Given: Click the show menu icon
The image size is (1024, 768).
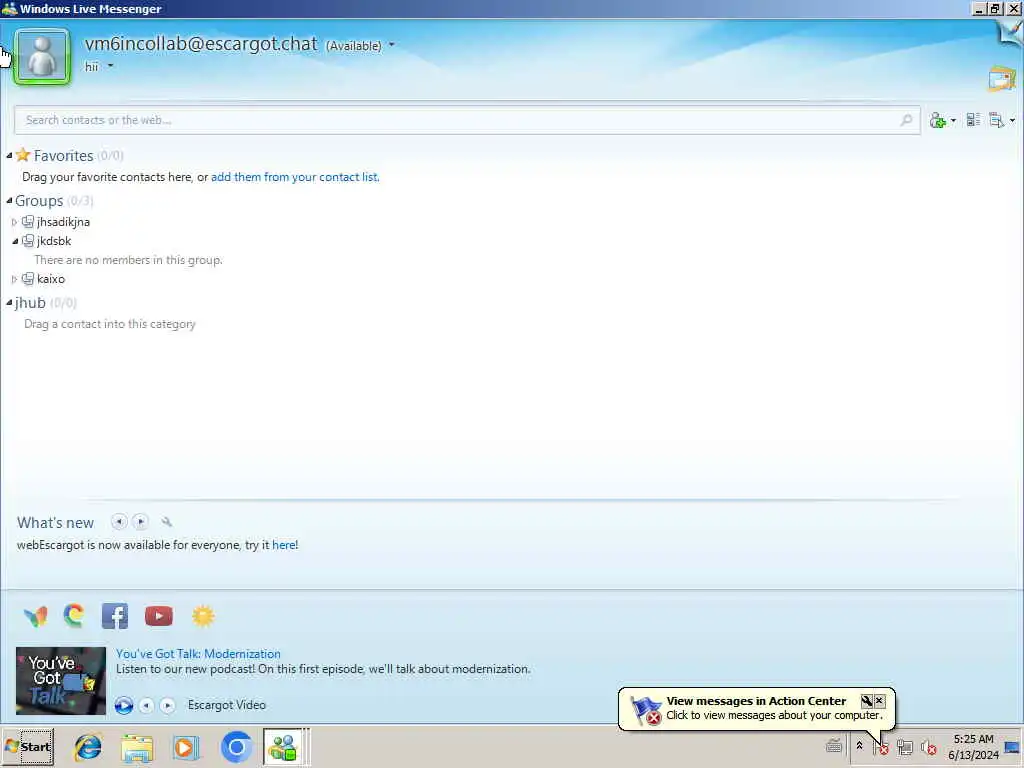Looking at the screenshot, I should pos(997,120).
